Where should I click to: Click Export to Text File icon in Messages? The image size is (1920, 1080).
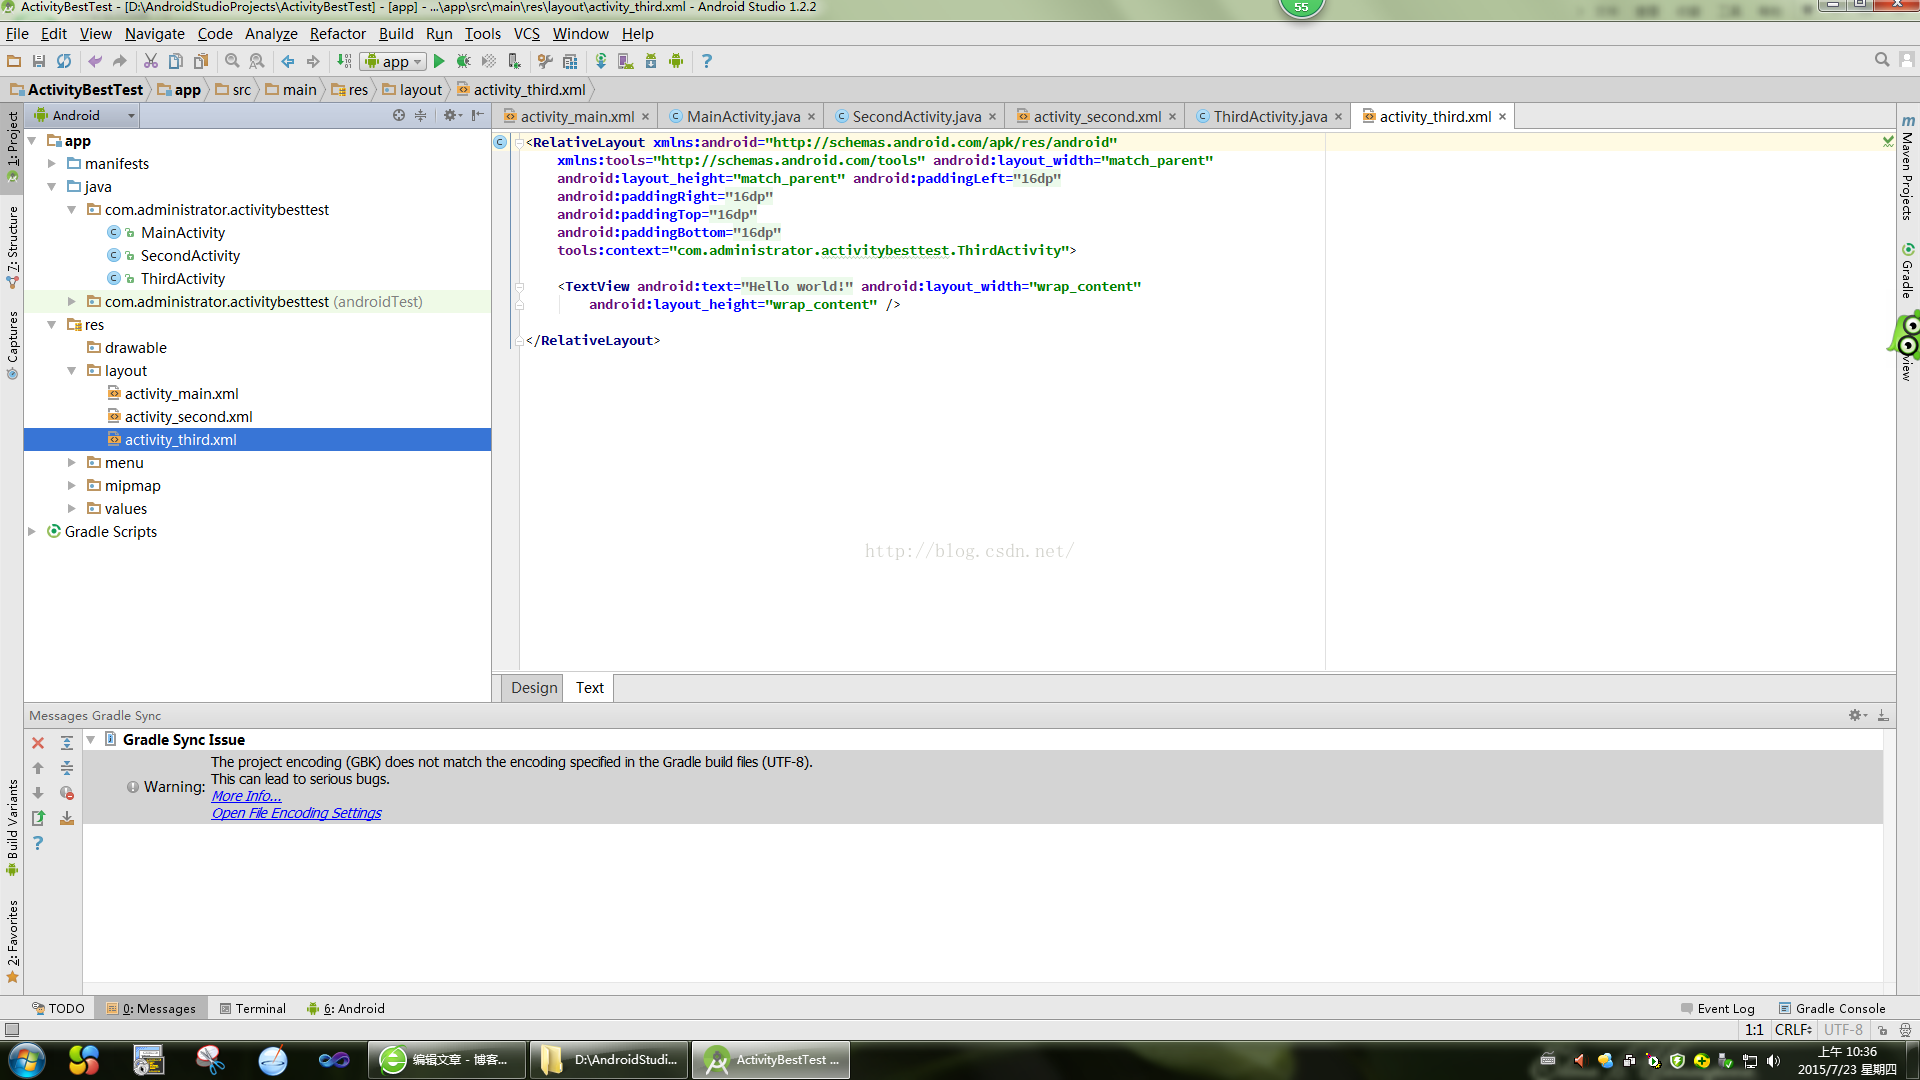[38, 818]
